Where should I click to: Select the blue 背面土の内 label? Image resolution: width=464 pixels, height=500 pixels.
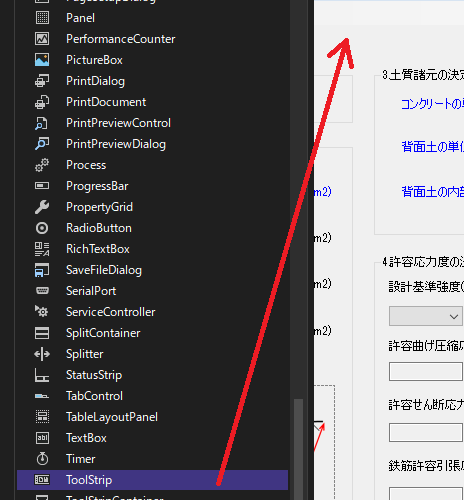pyautogui.click(x=432, y=191)
